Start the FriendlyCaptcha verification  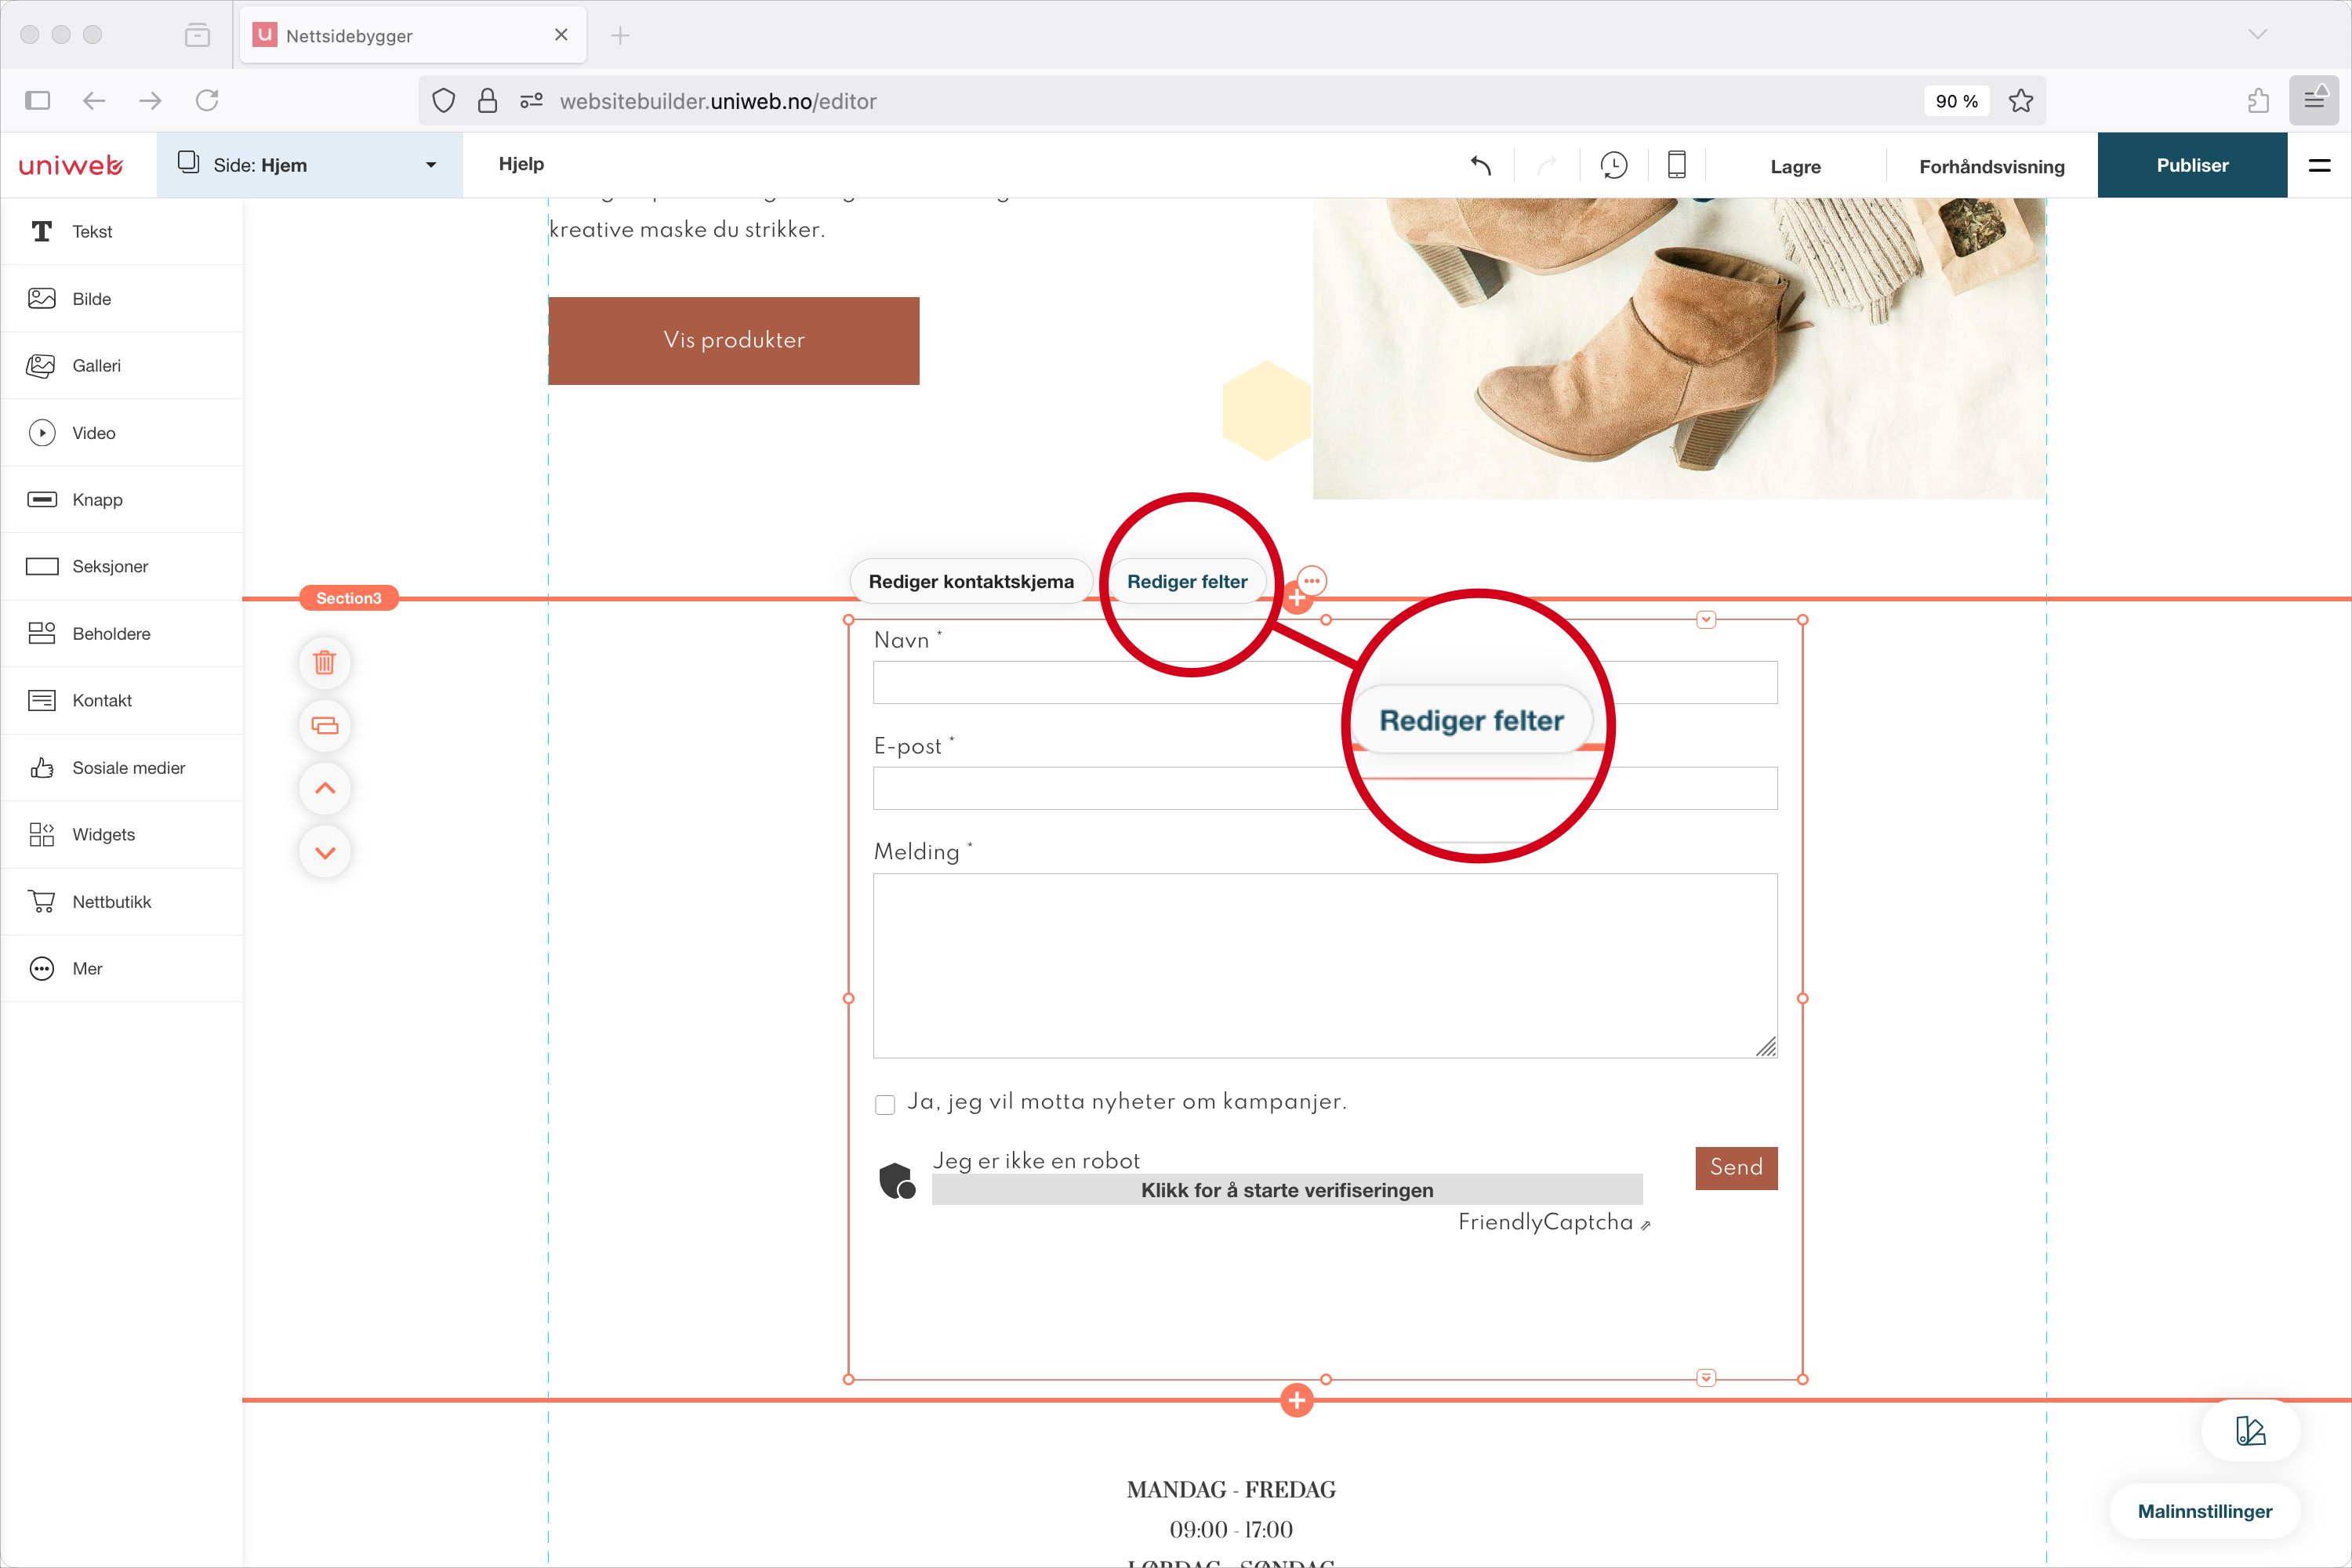pos(1287,1189)
